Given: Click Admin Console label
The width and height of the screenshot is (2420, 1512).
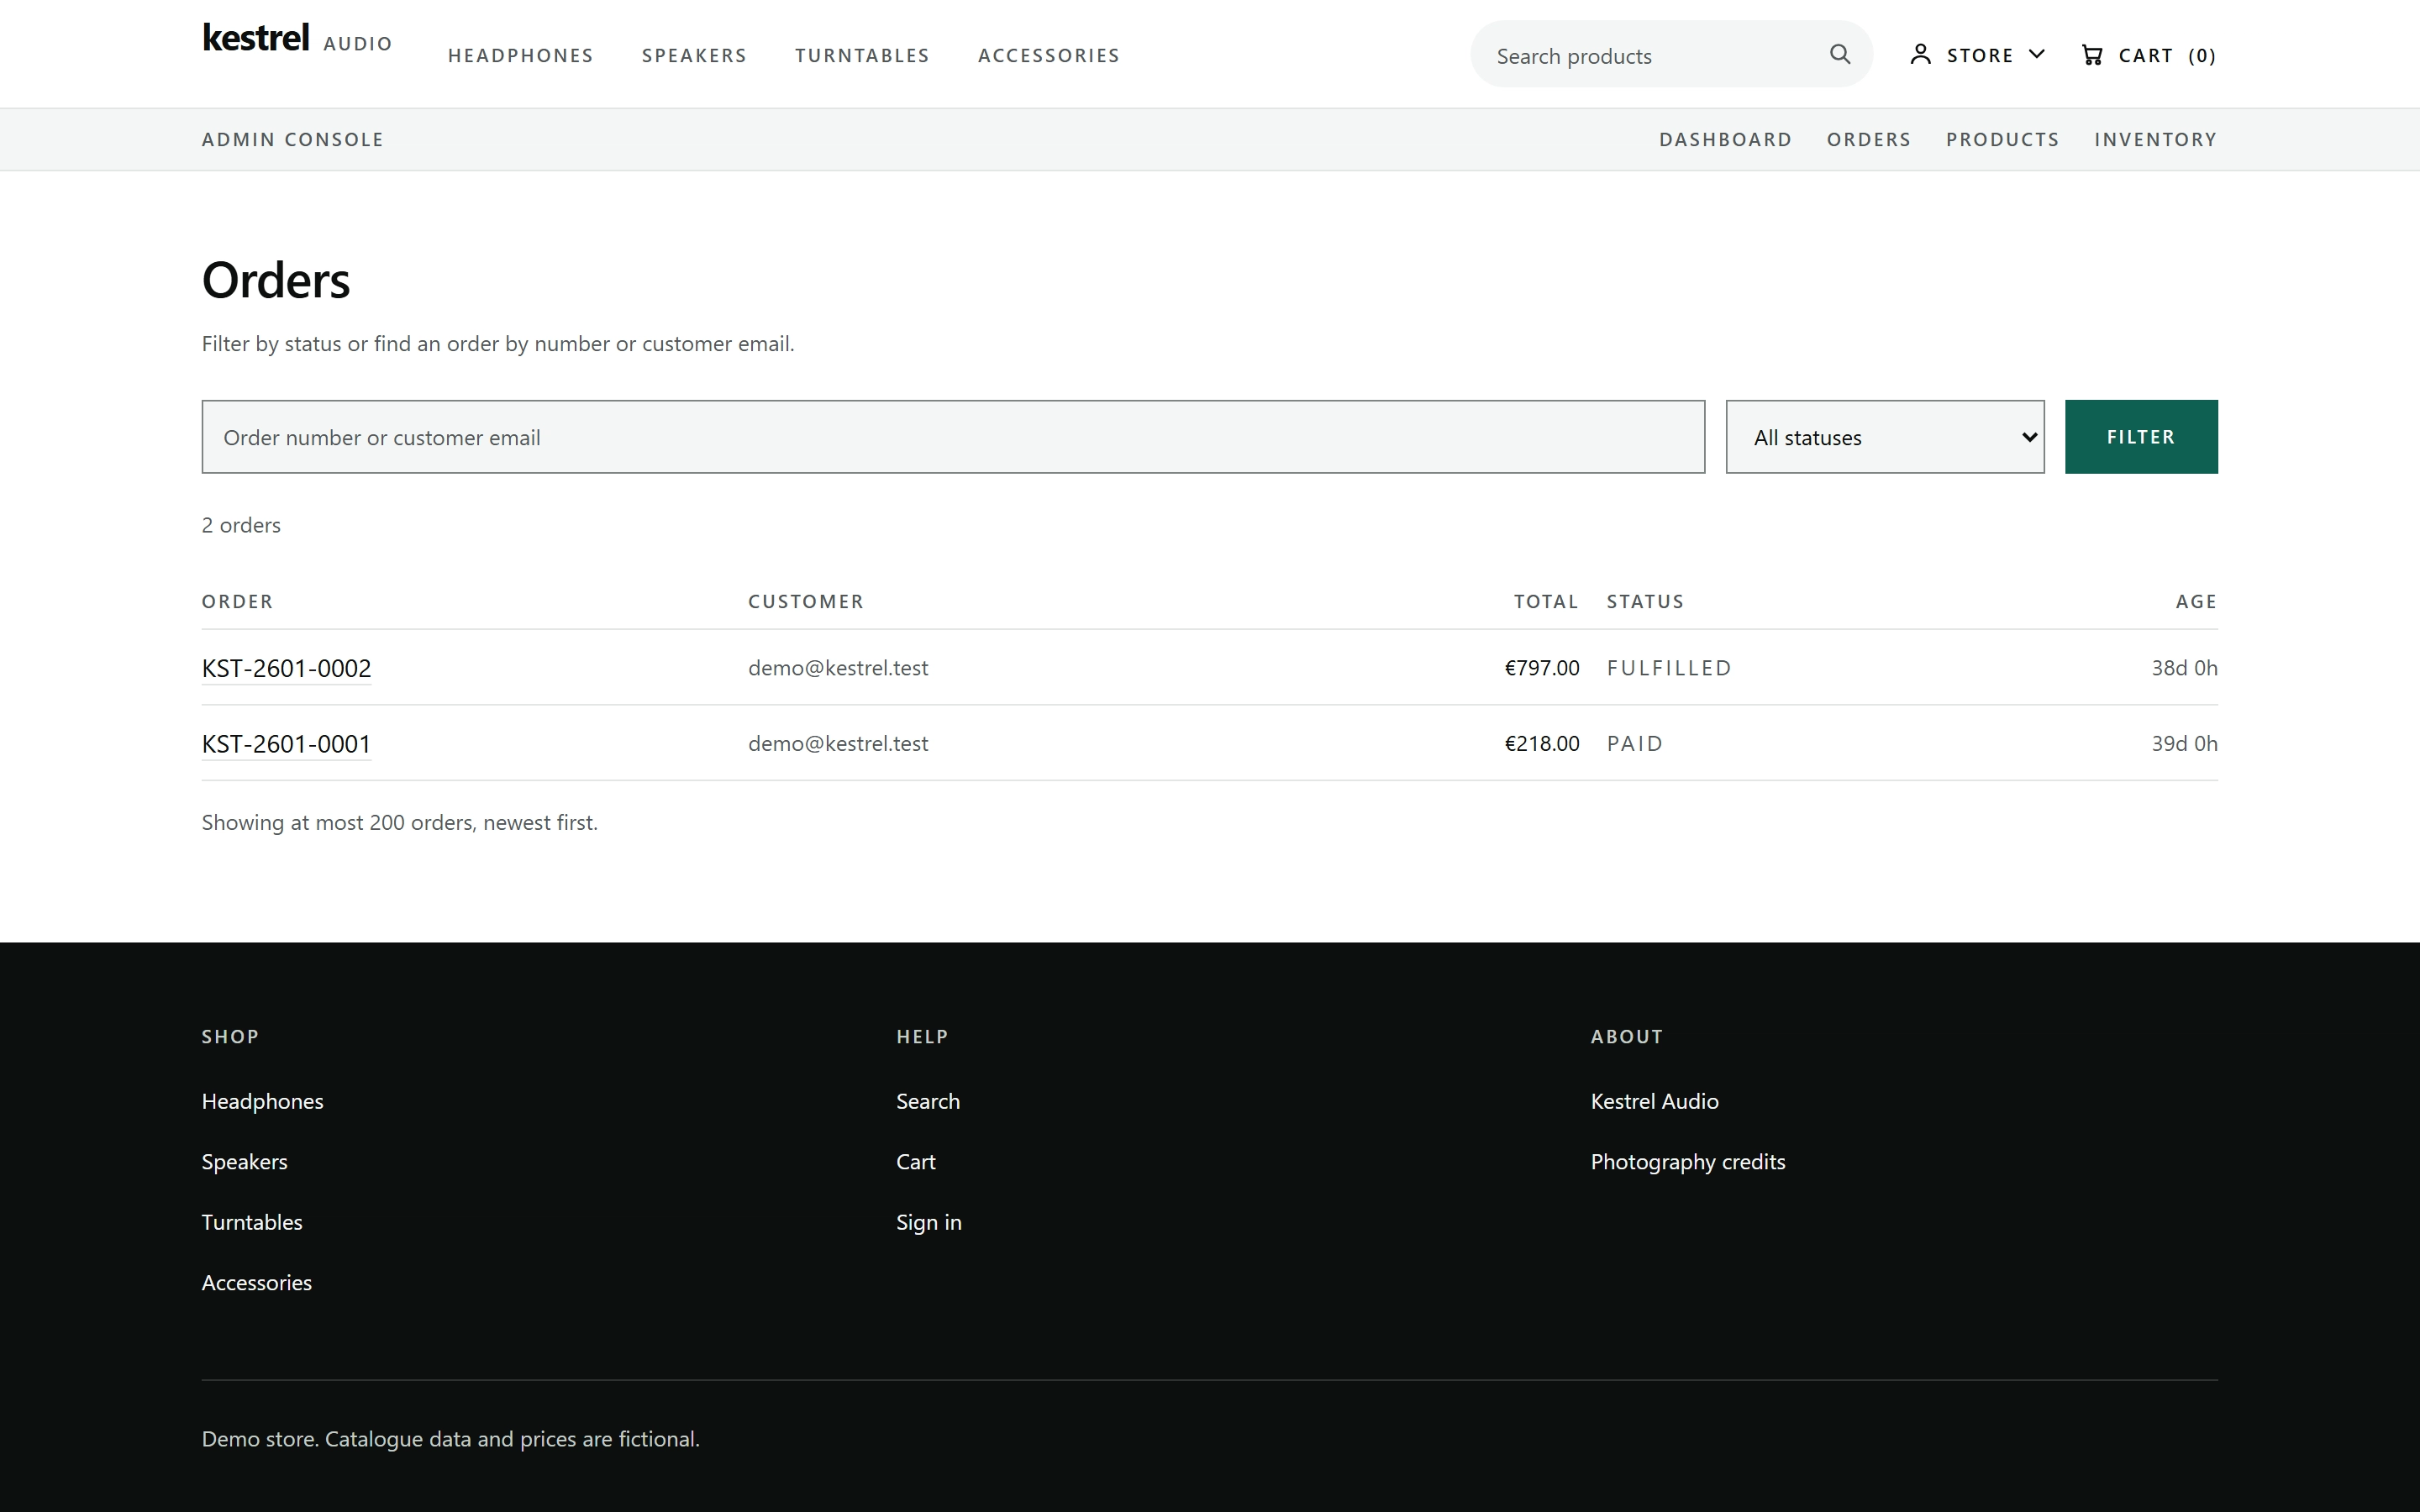Looking at the screenshot, I should (292, 140).
